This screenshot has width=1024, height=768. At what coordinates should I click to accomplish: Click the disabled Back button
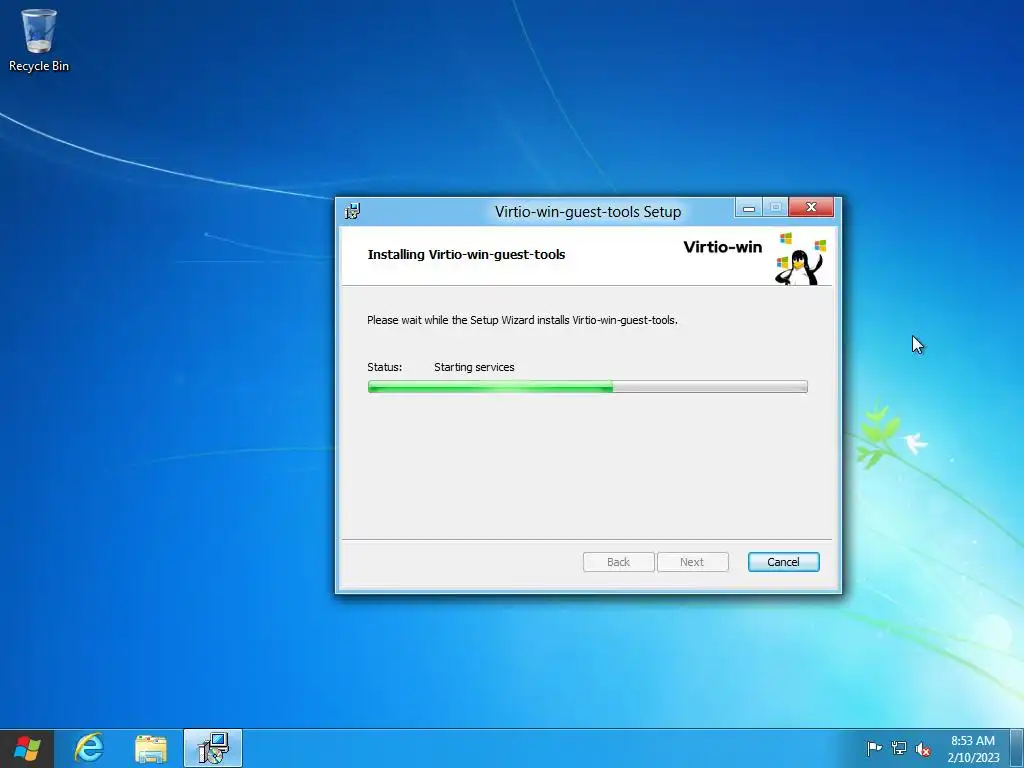click(618, 562)
